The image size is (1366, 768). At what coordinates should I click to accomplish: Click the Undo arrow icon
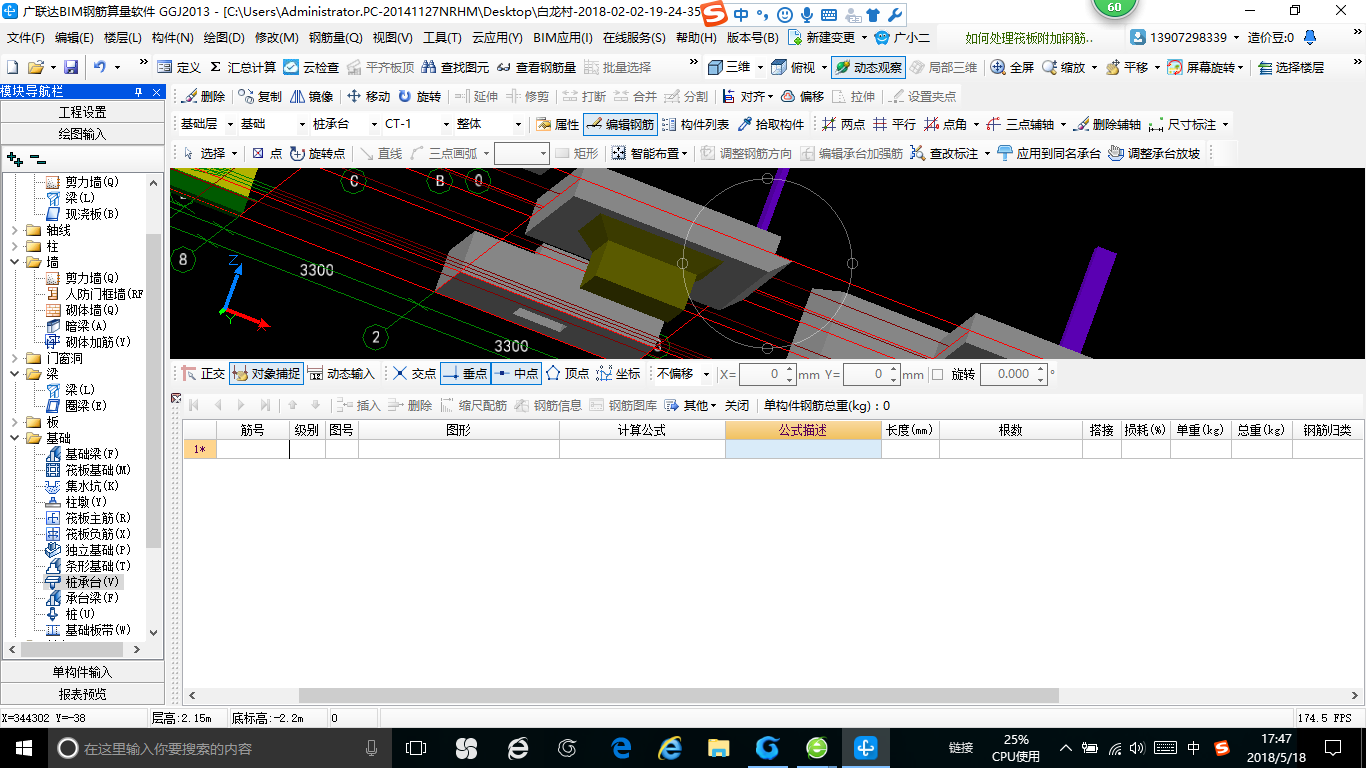(x=100, y=67)
